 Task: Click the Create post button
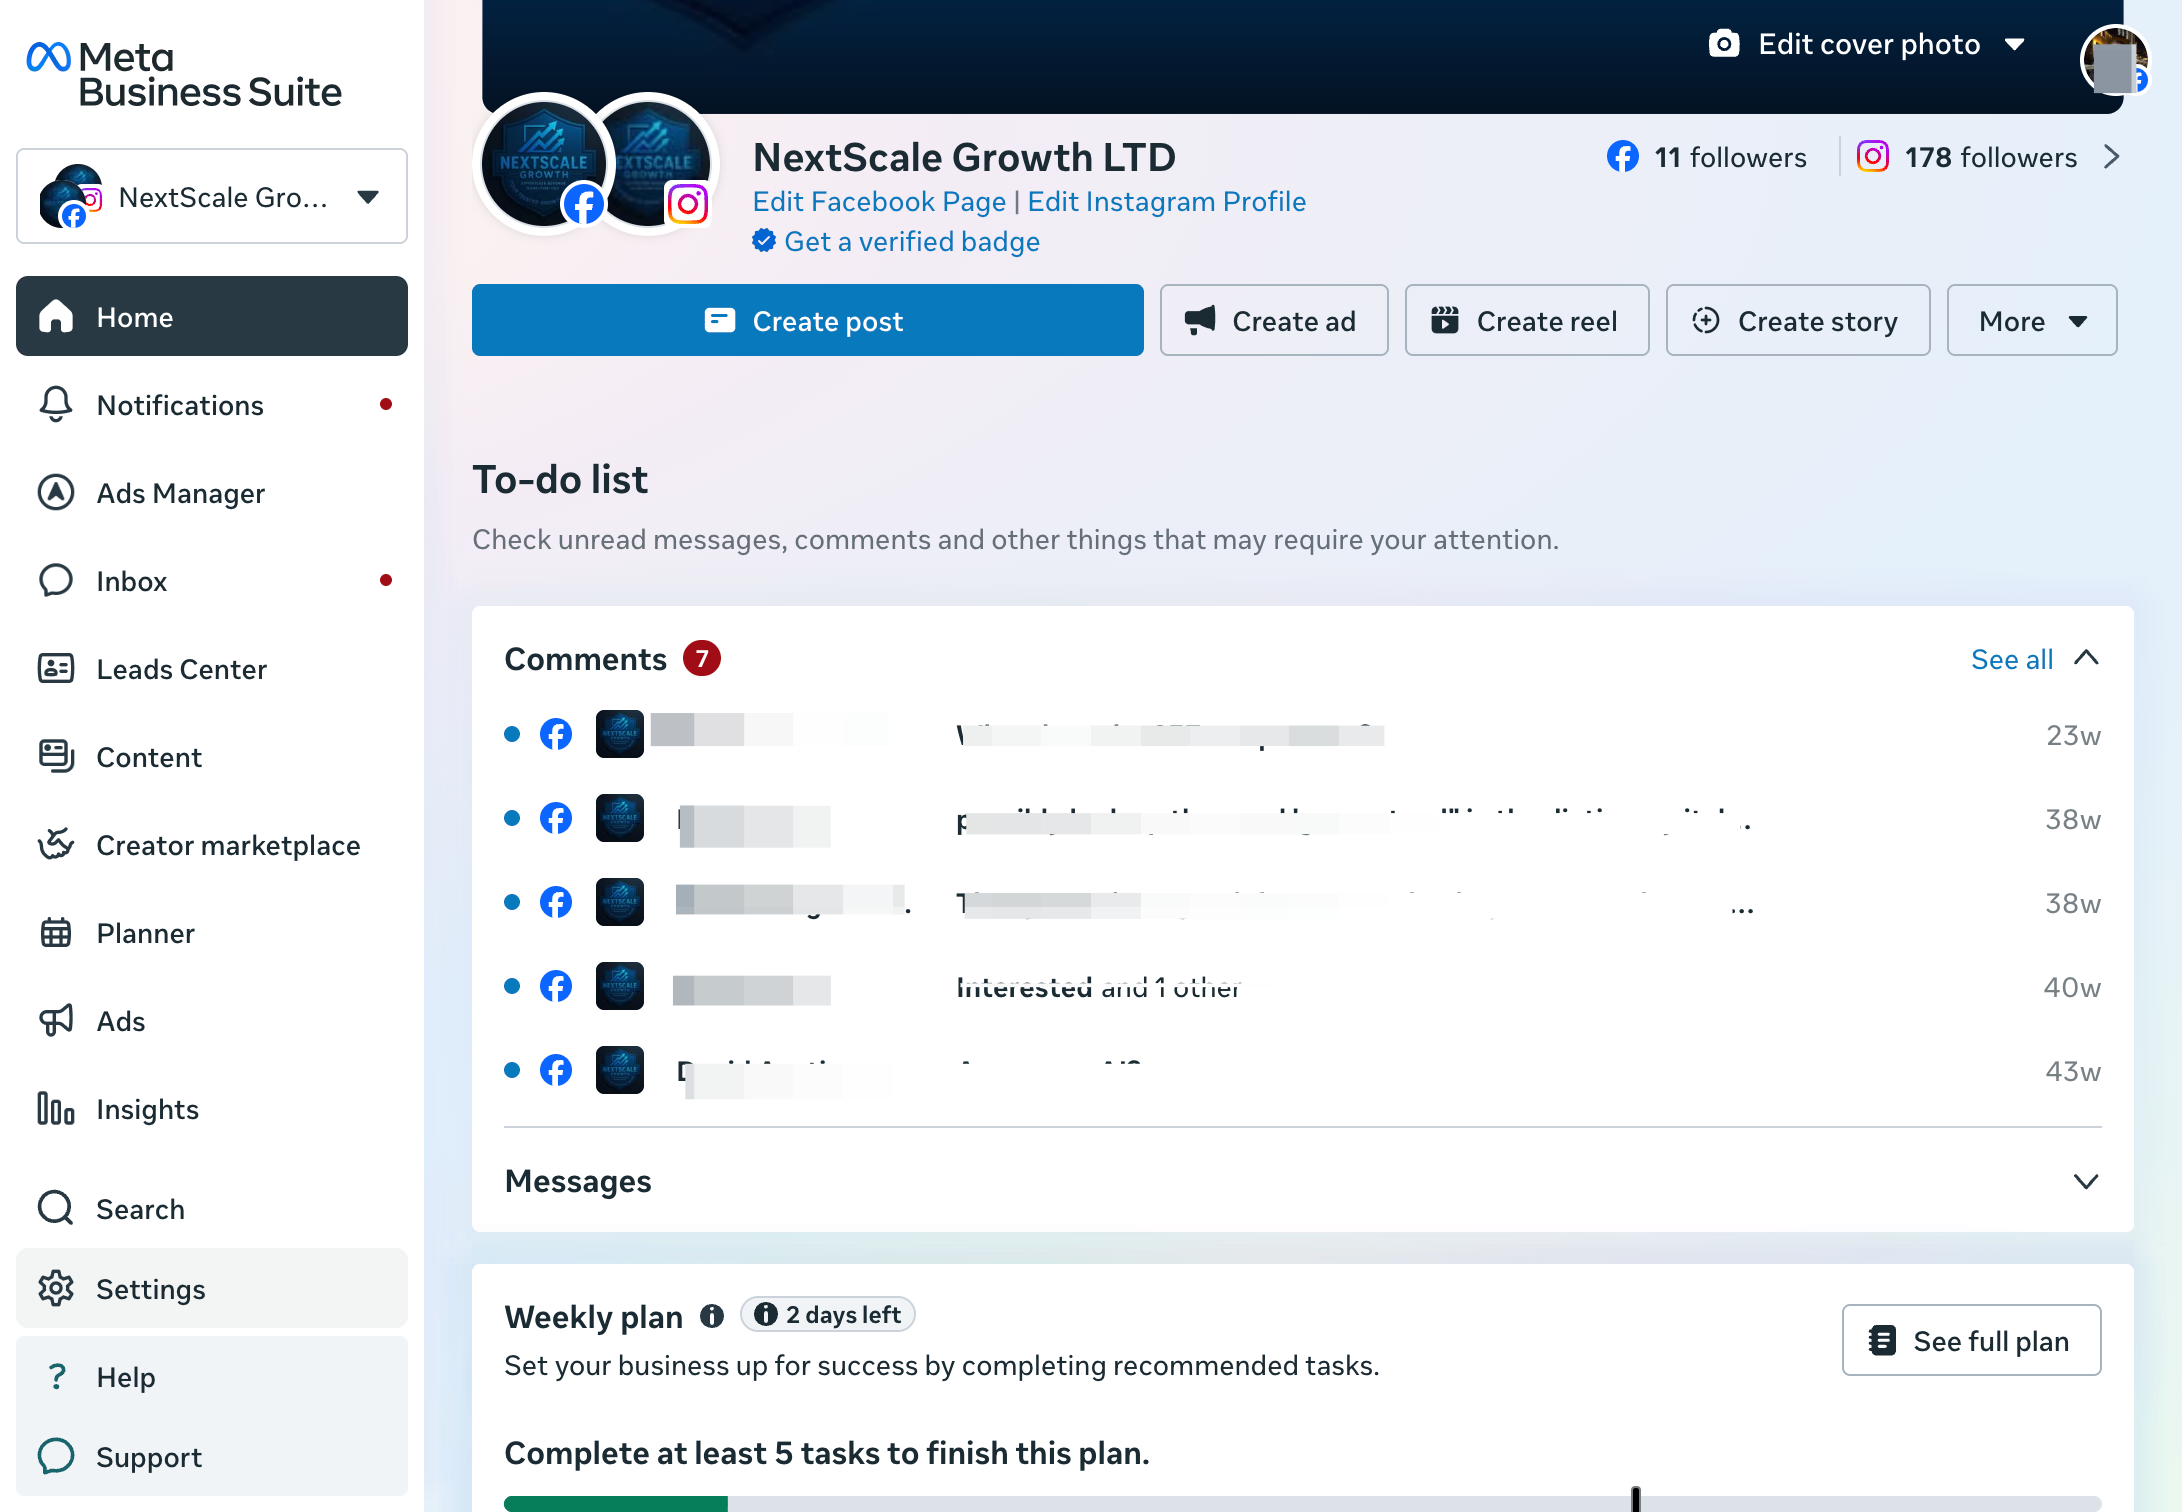(808, 321)
